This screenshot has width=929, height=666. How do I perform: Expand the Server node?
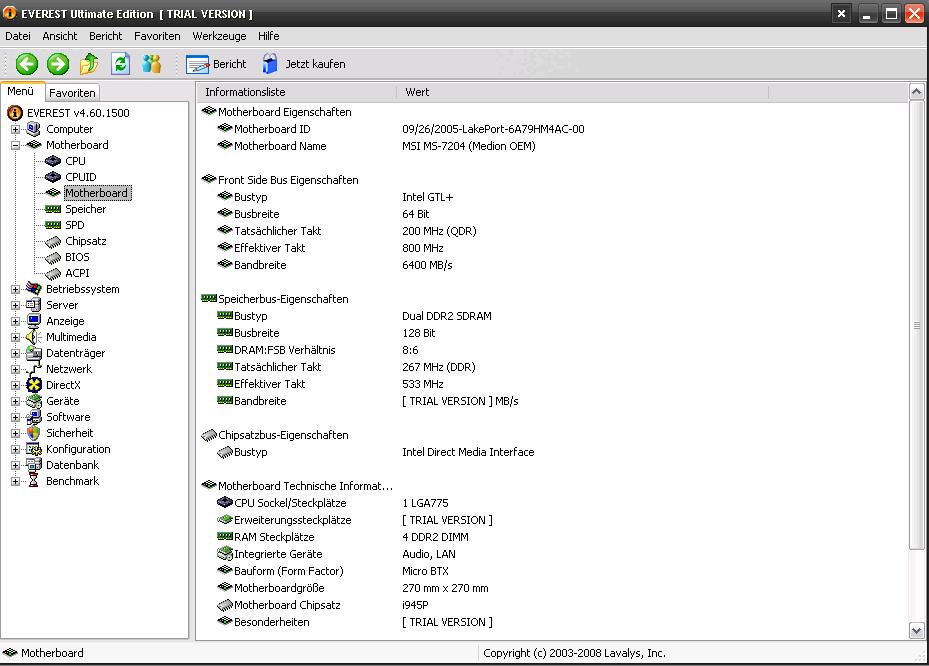pos(15,305)
